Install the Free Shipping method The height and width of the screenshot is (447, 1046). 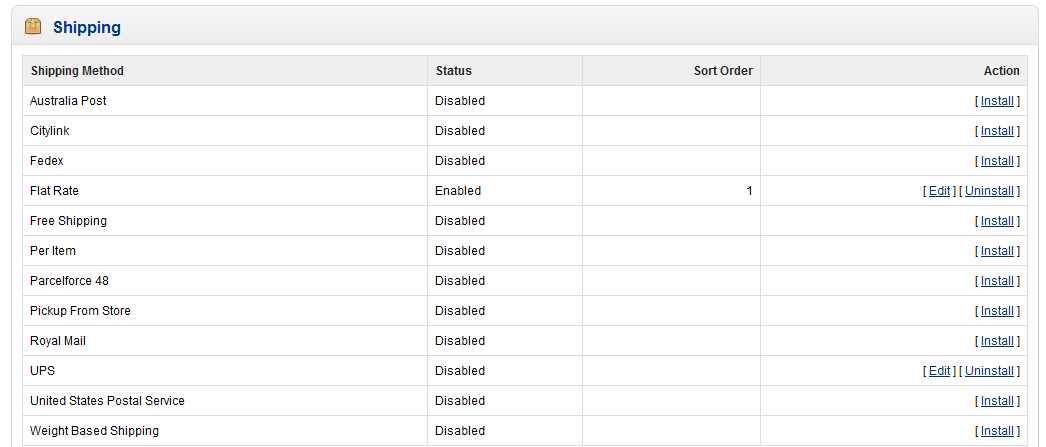(997, 221)
